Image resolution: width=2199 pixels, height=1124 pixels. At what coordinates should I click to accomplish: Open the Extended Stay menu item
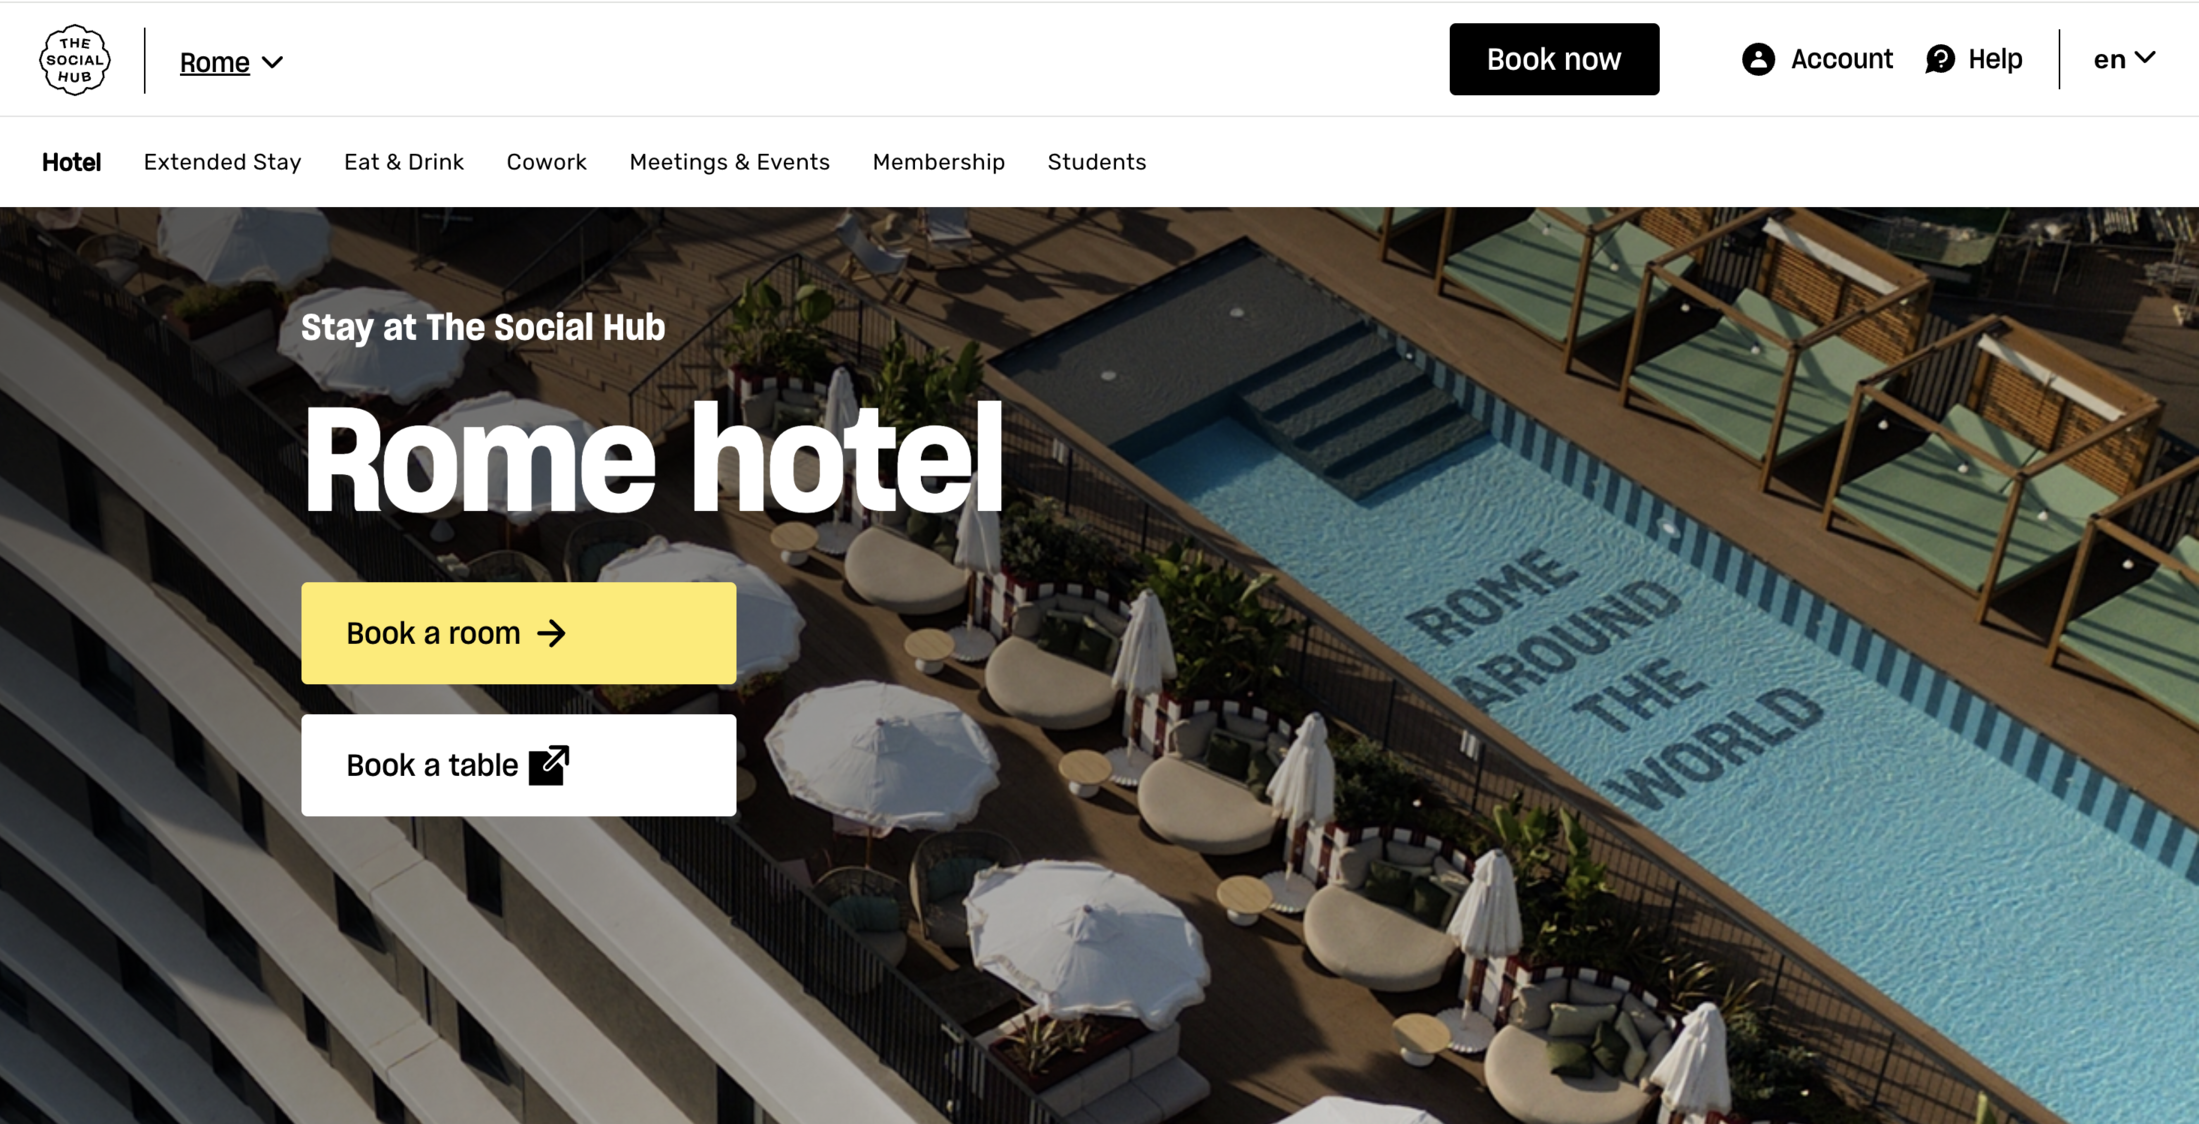(x=222, y=162)
